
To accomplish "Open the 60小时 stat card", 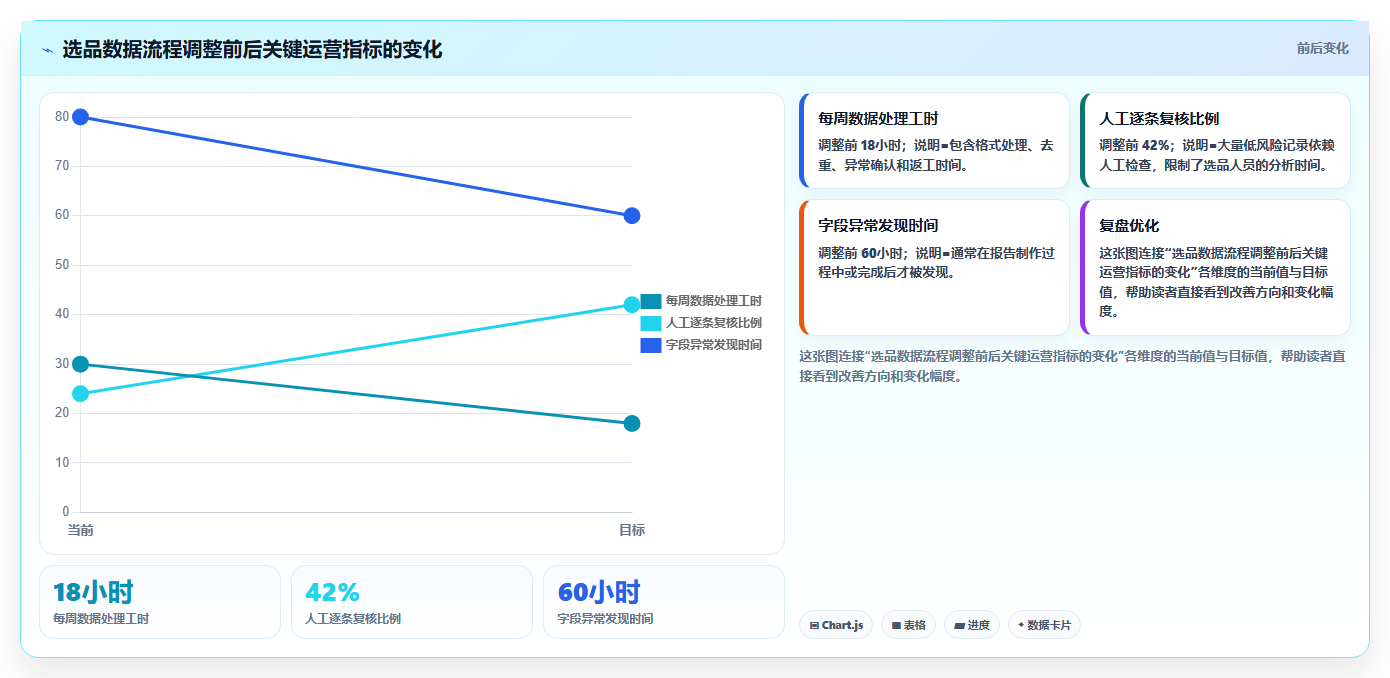I will (x=664, y=602).
